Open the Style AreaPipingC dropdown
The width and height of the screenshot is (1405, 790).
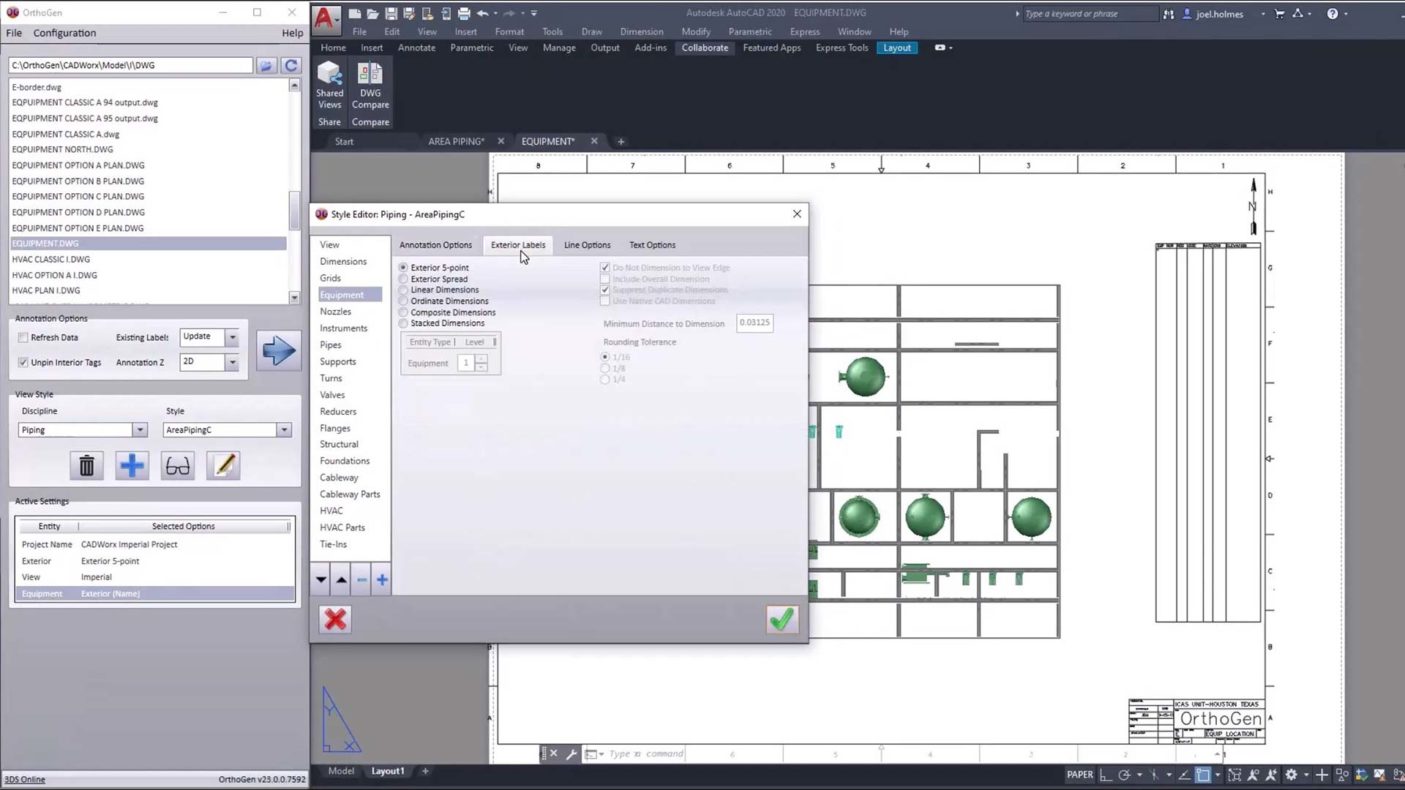coord(283,430)
